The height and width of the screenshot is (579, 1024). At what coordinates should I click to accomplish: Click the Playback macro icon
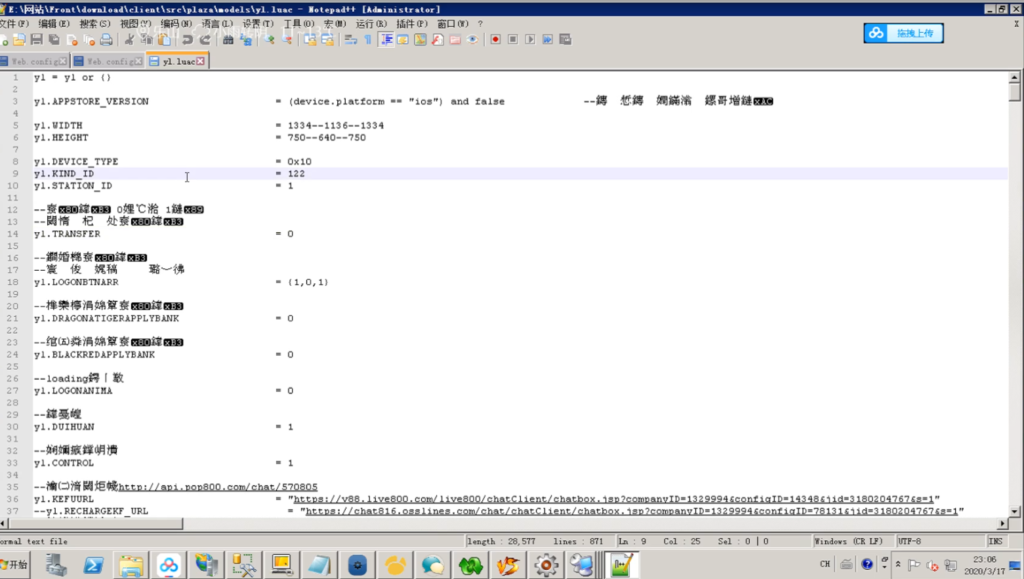[530, 40]
